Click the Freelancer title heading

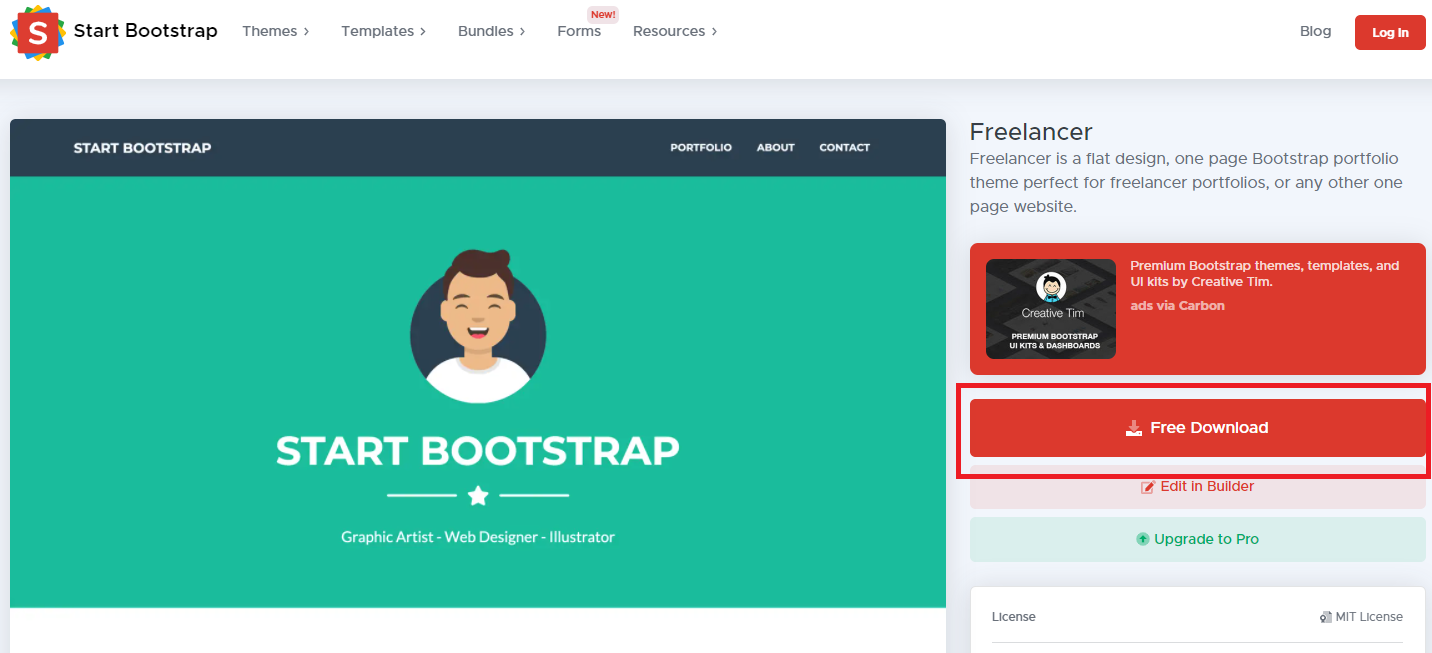tap(1031, 132)
